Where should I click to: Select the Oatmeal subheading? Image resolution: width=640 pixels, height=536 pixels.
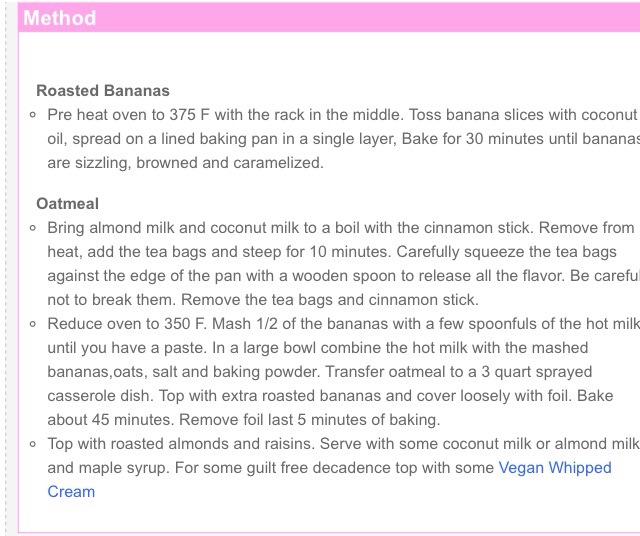(67, 203)
